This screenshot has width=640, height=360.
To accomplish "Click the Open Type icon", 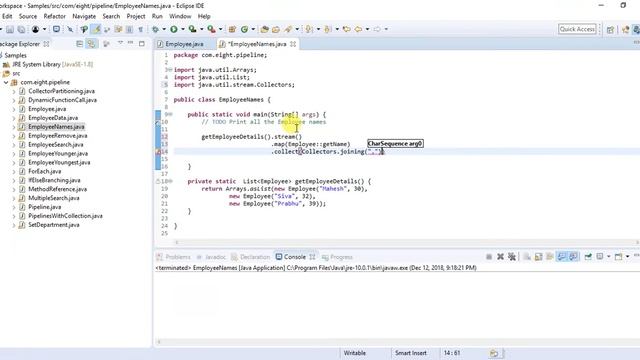I will [264, 29].
